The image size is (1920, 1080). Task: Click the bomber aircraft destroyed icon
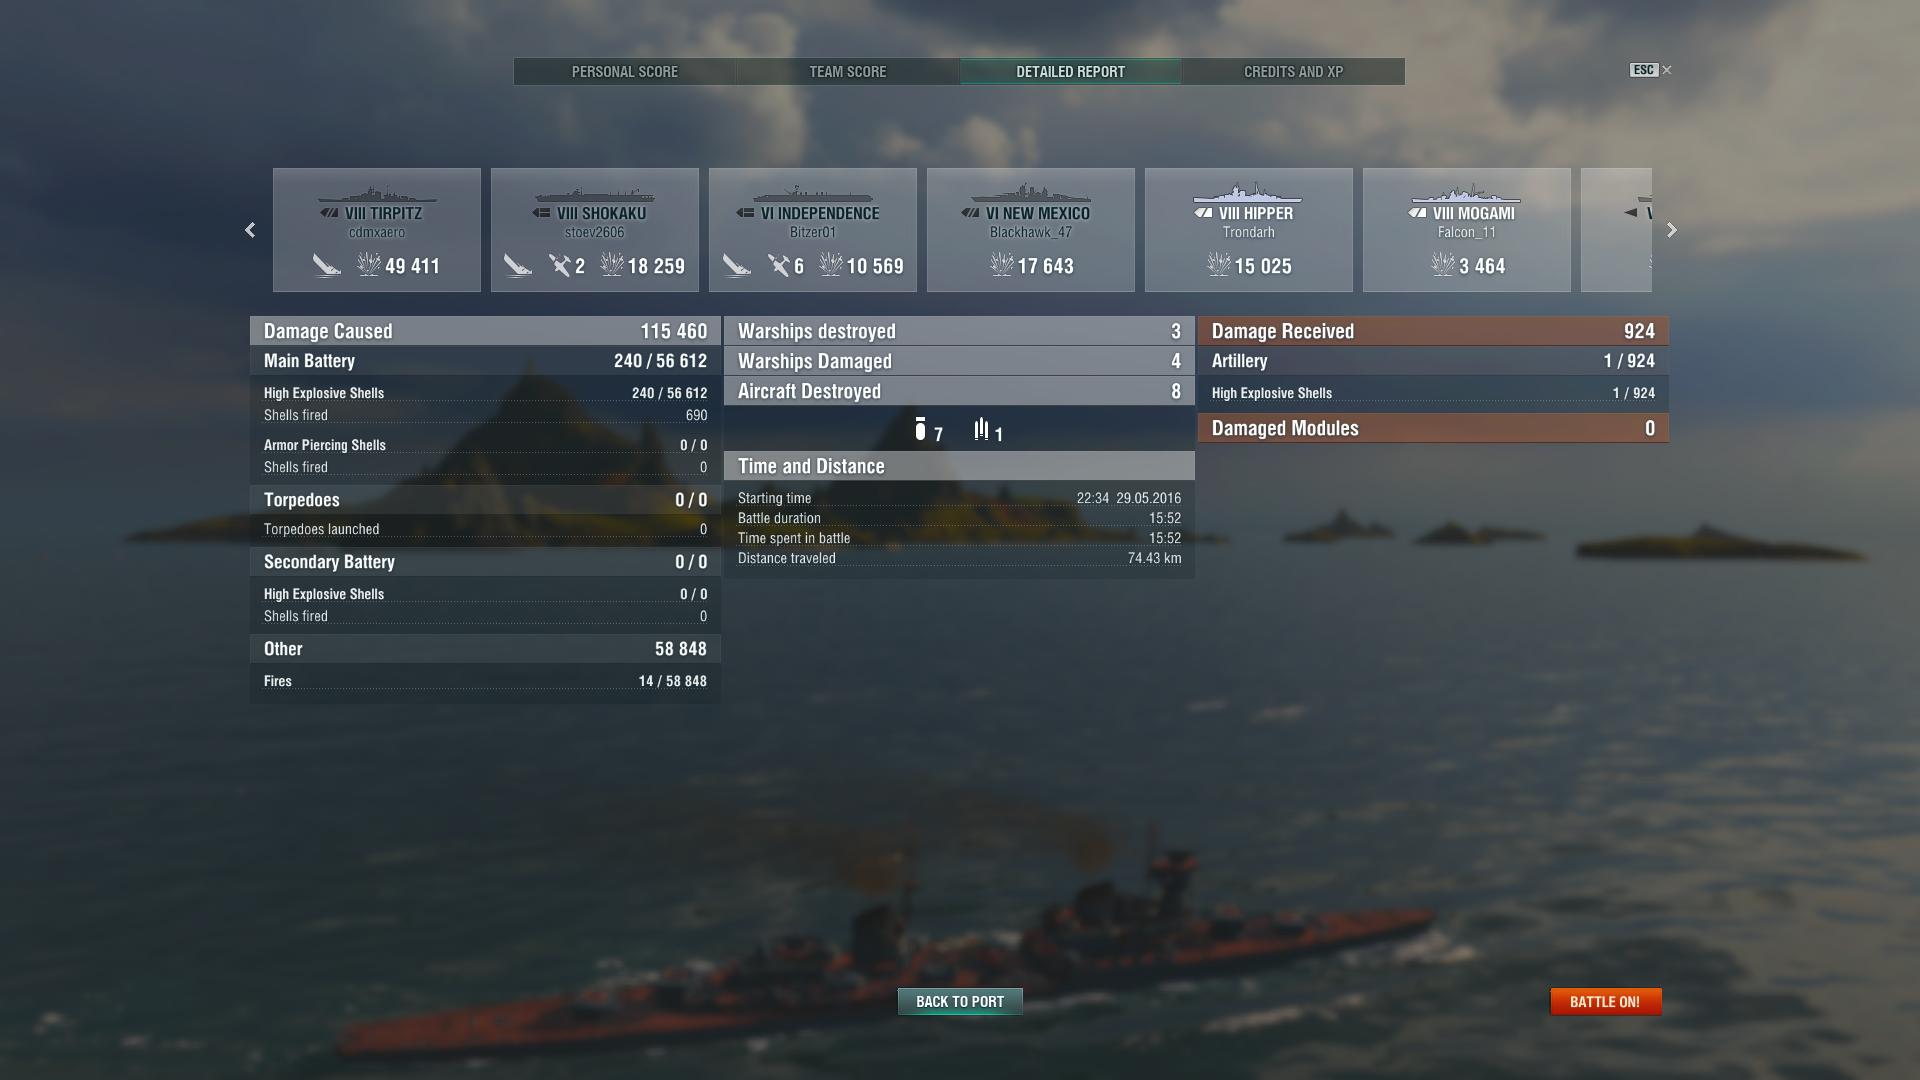(920, 430)
